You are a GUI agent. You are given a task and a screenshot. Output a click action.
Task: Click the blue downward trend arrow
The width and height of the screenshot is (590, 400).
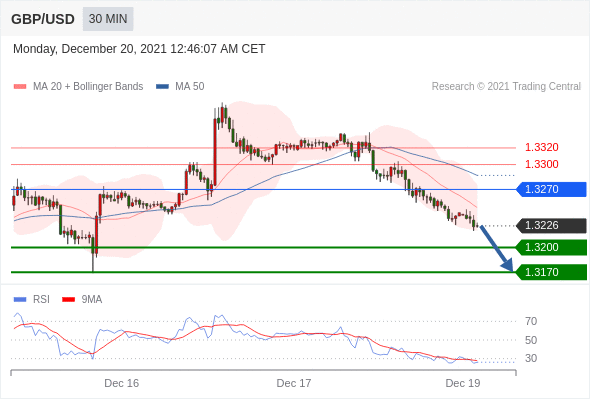(x=497, y=248)
